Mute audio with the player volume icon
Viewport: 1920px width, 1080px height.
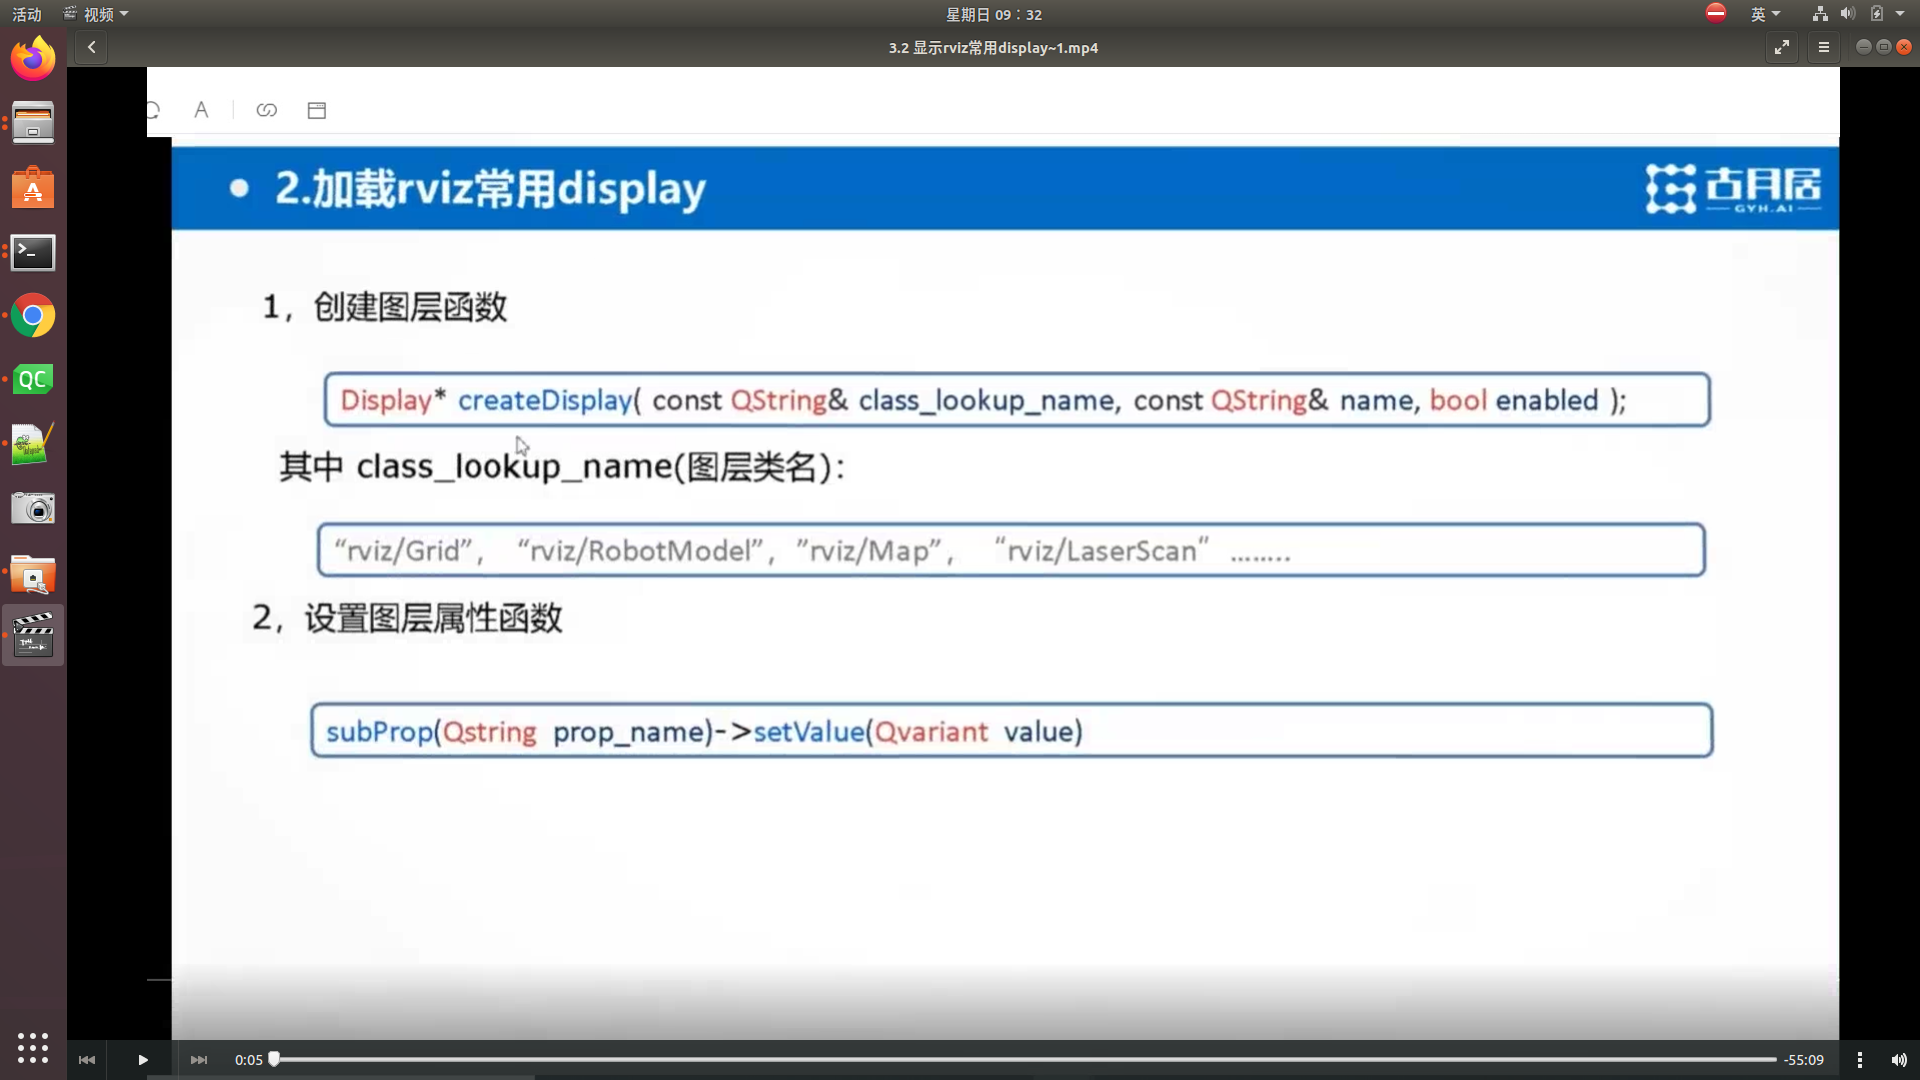(1899, 1060)
